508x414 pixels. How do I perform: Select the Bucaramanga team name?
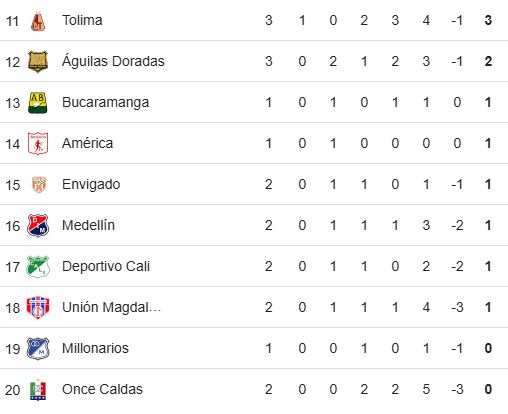point(105,103)
